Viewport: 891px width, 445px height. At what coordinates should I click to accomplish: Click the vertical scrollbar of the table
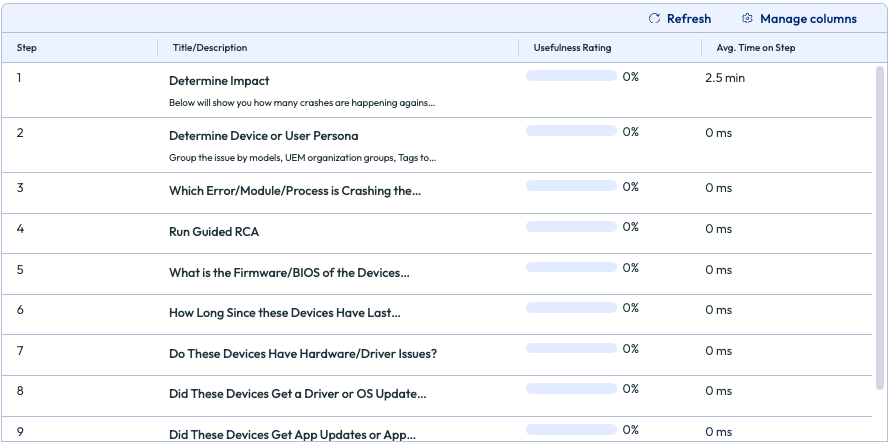click(880, 230)
